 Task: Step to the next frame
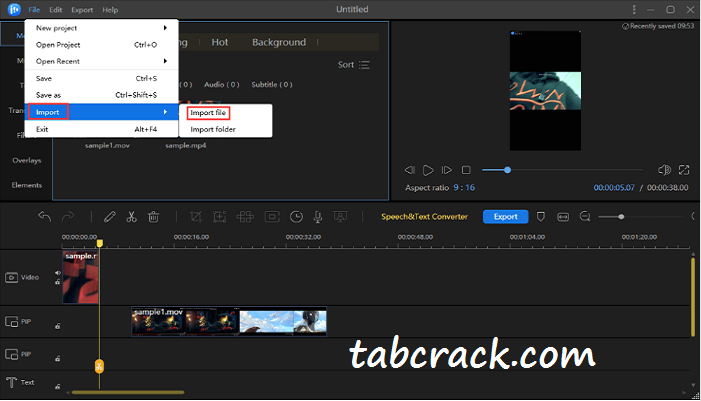pos(446,170)
